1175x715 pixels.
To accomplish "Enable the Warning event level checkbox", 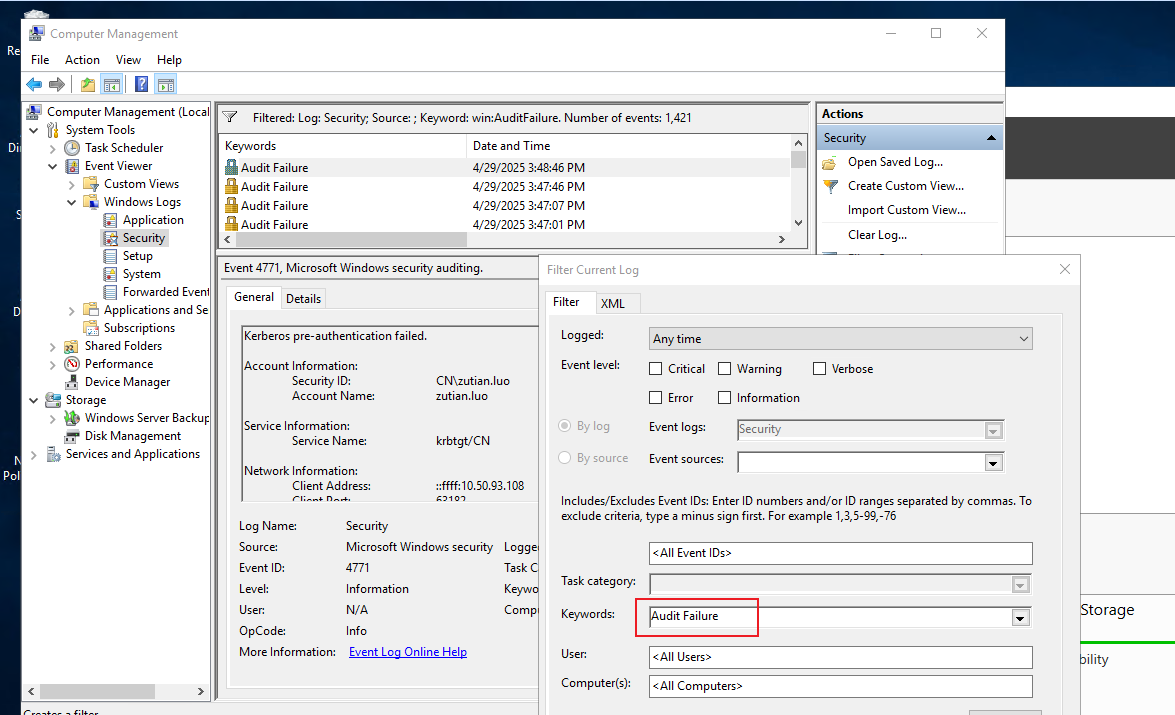I will [x=725, y=369].
